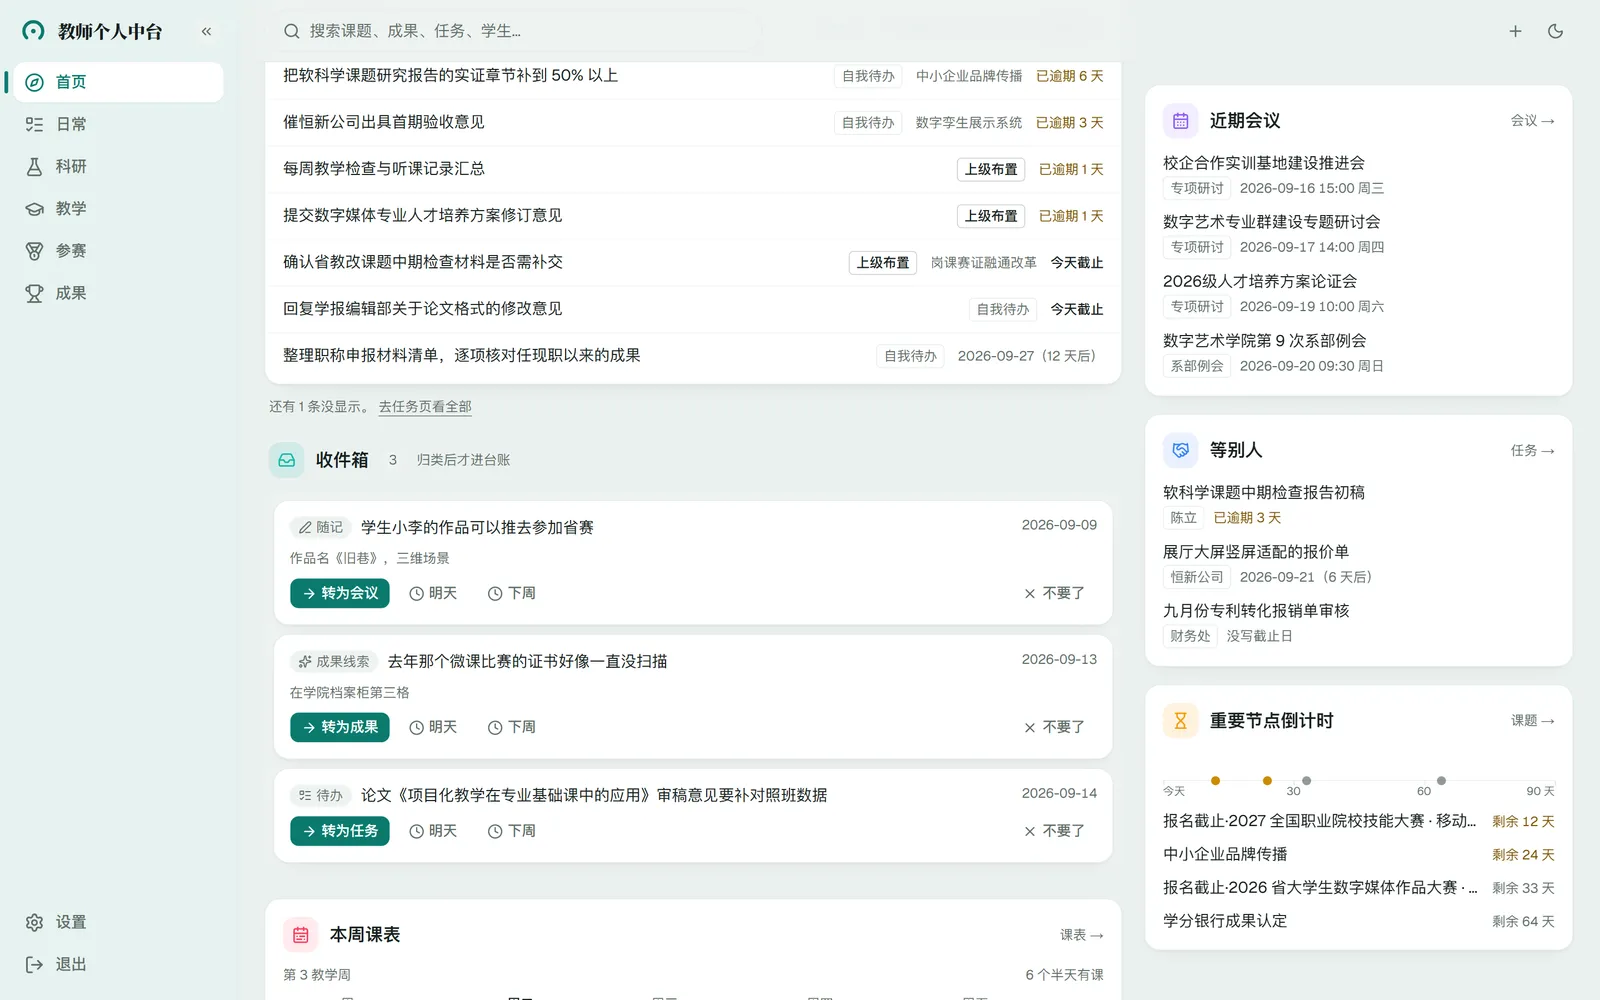Open 课题 → link in countdown card
This screenshot has height=1000, width=1600.
(x=1532, y=721)
